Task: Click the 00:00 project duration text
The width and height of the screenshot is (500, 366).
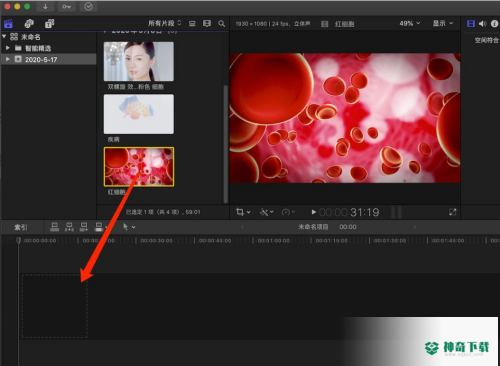Action: [x=348, y=227]
